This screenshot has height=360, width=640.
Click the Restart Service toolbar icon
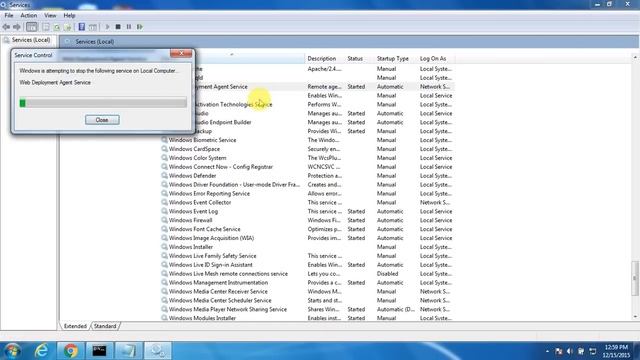click(140, 27)
